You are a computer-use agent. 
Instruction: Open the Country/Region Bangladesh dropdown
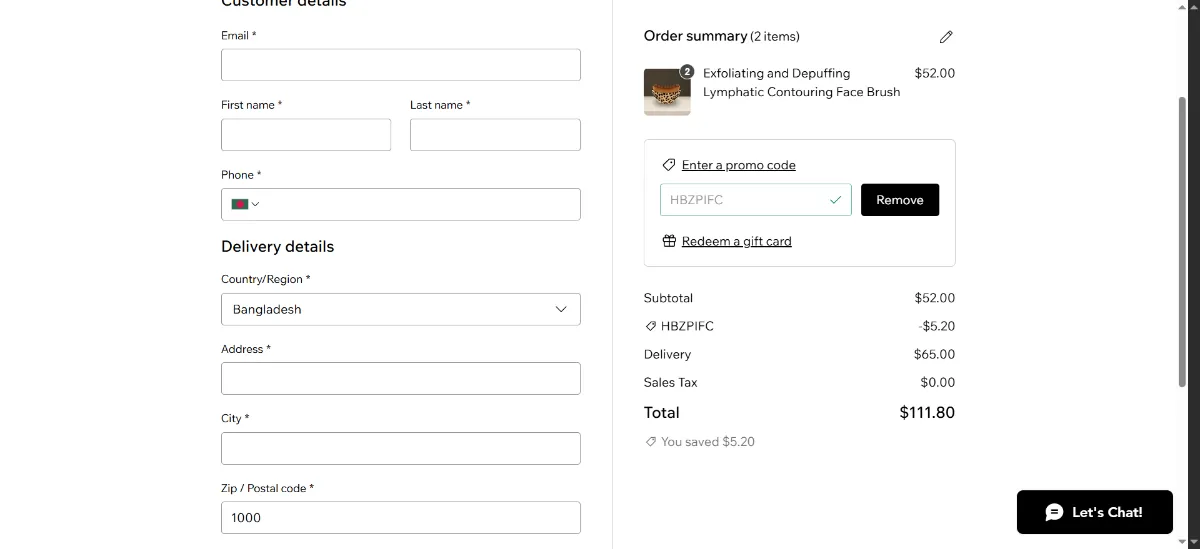(400, 309)
